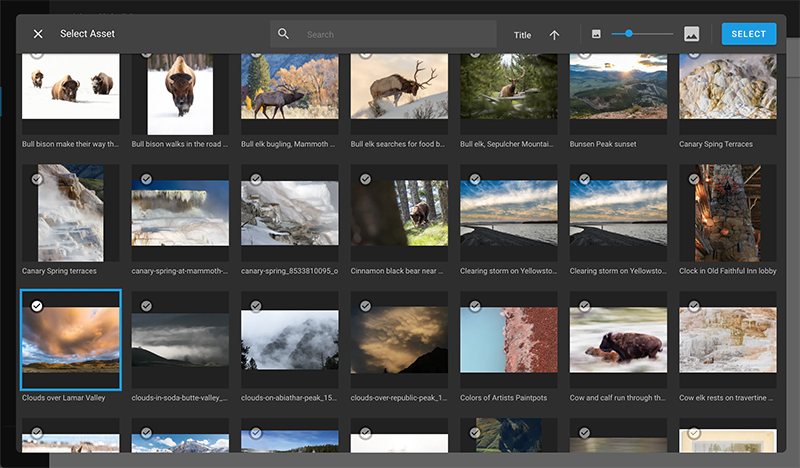Select the Colors of Artists Paintpots thumbnail
The height and width of the screenshot is (468, 800).
pyautogui.click(x=509, y=339)
